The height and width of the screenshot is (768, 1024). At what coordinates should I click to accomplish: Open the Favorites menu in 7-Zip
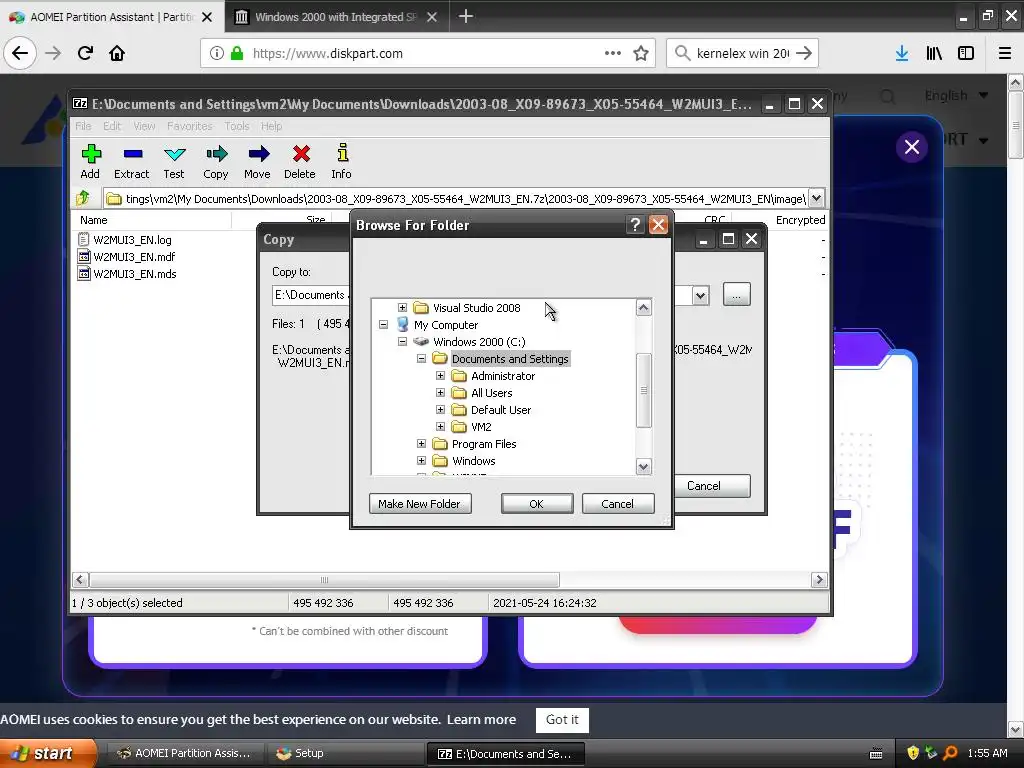coord(189,126)
